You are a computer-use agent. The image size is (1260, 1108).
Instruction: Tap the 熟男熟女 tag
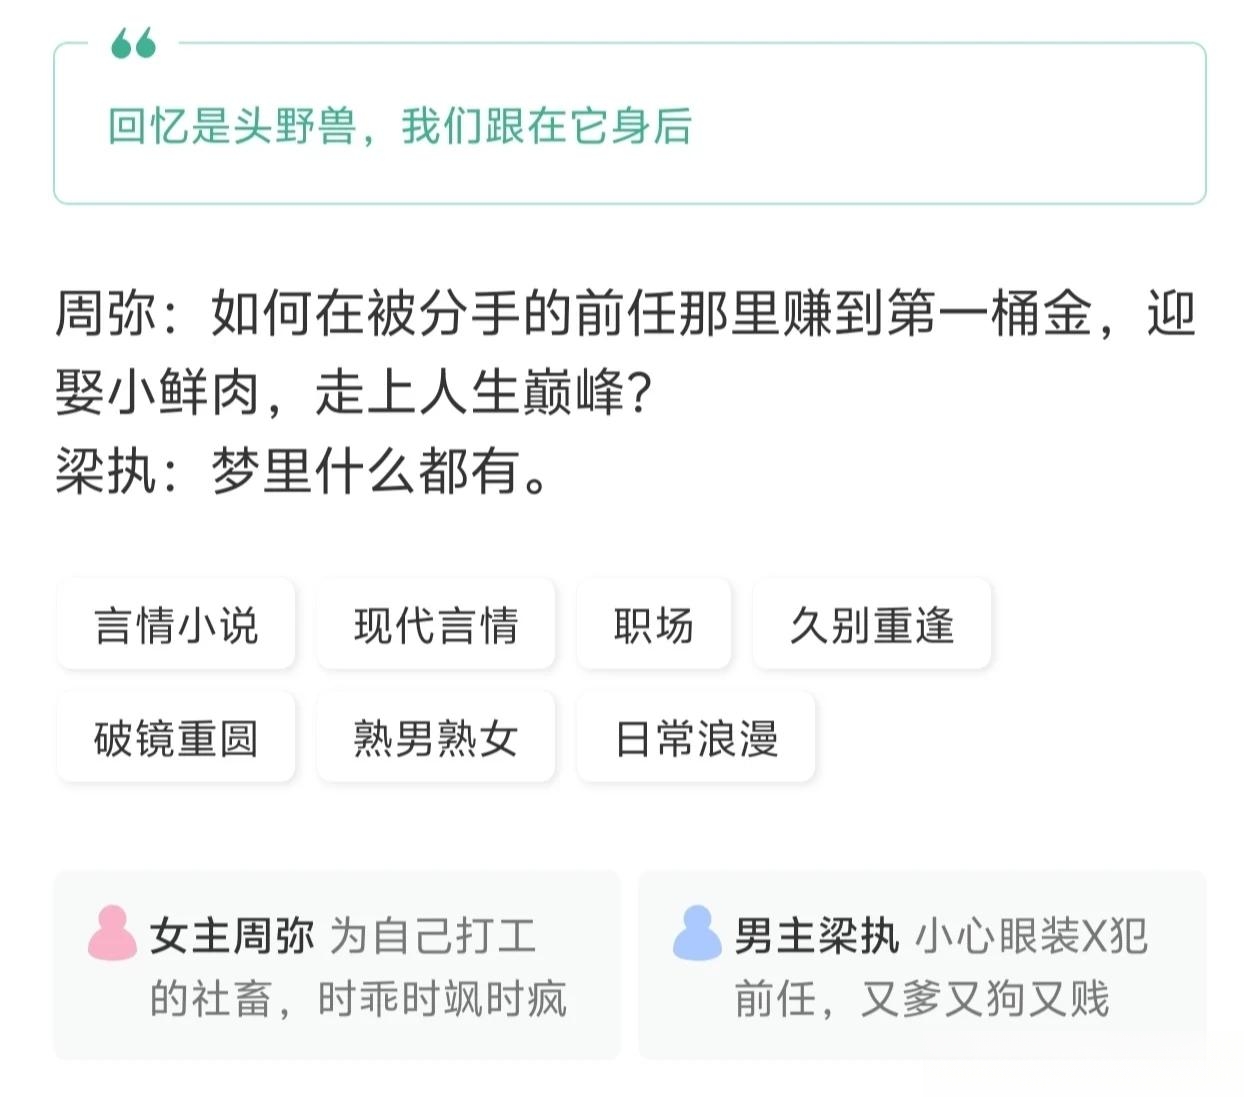[436, 738]
